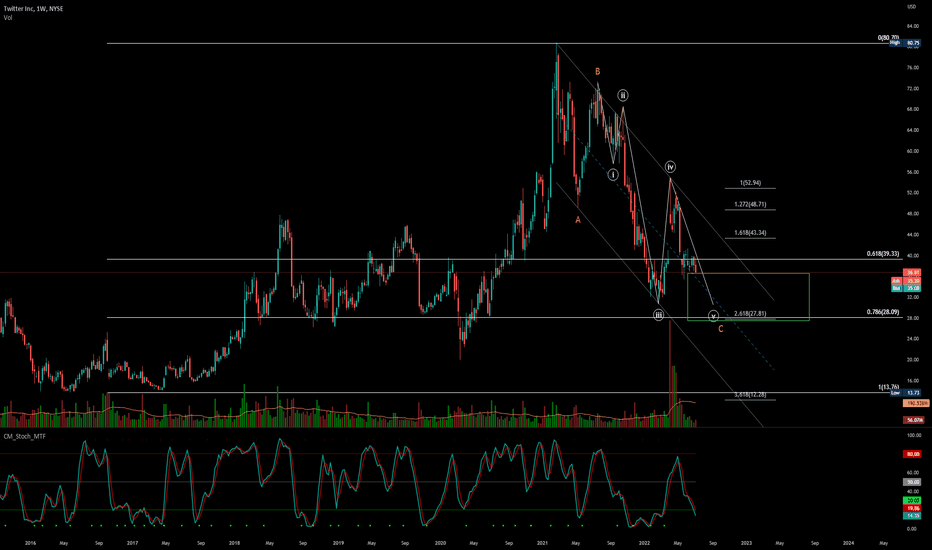The image size is (932, 550).
Task: Click the orange wave 'C' label
Action: (x=720, y=329)
